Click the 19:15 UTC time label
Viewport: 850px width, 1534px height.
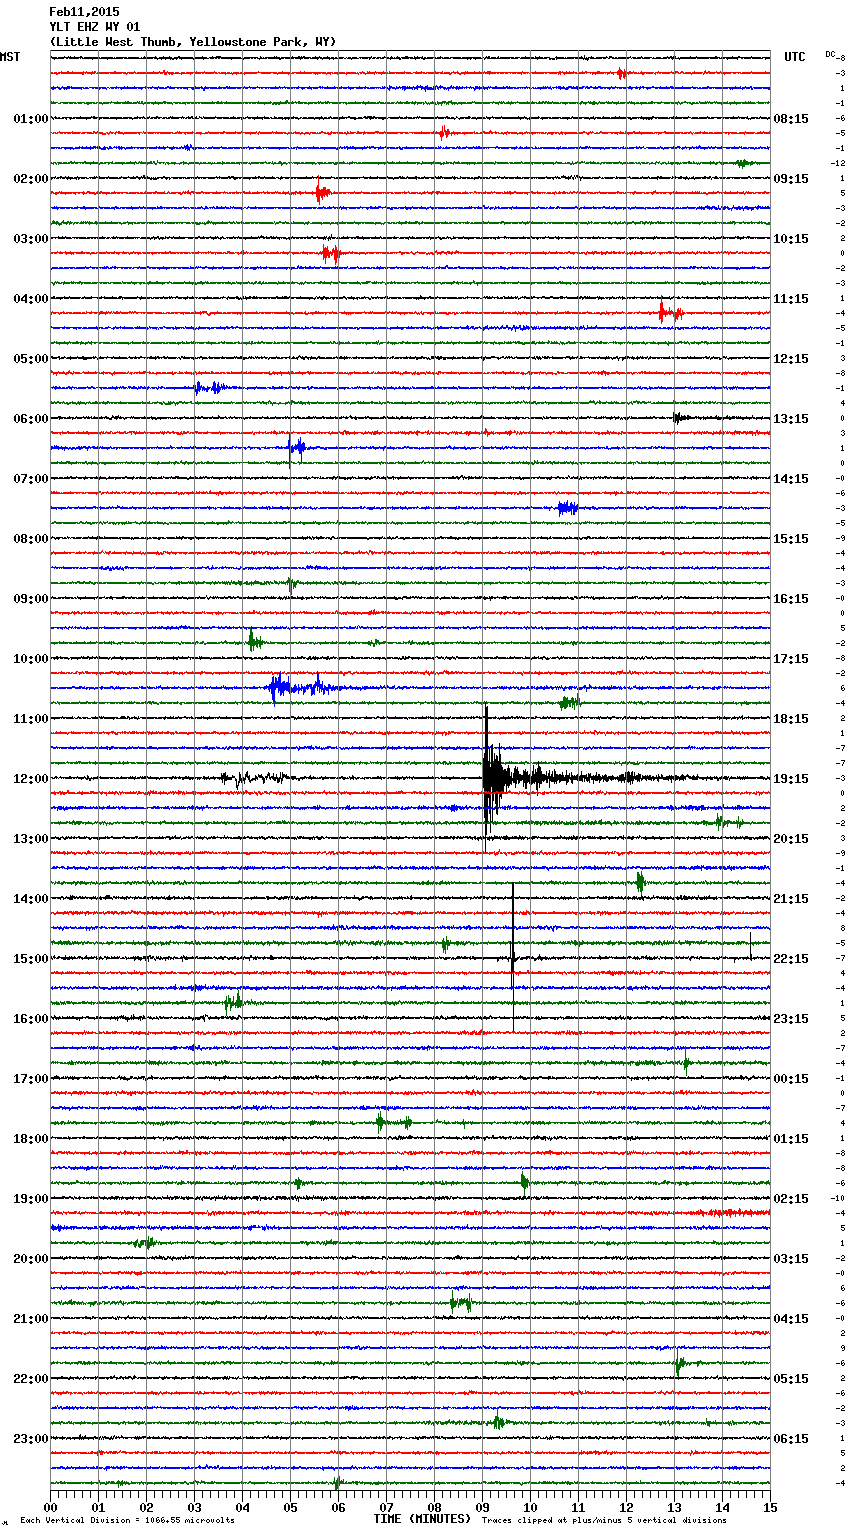click(x=791, y=779)
